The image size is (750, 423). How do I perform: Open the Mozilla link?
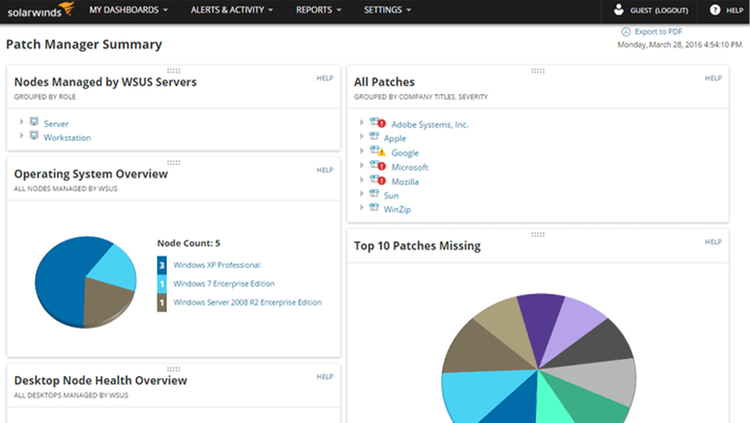tap(405, 182)
